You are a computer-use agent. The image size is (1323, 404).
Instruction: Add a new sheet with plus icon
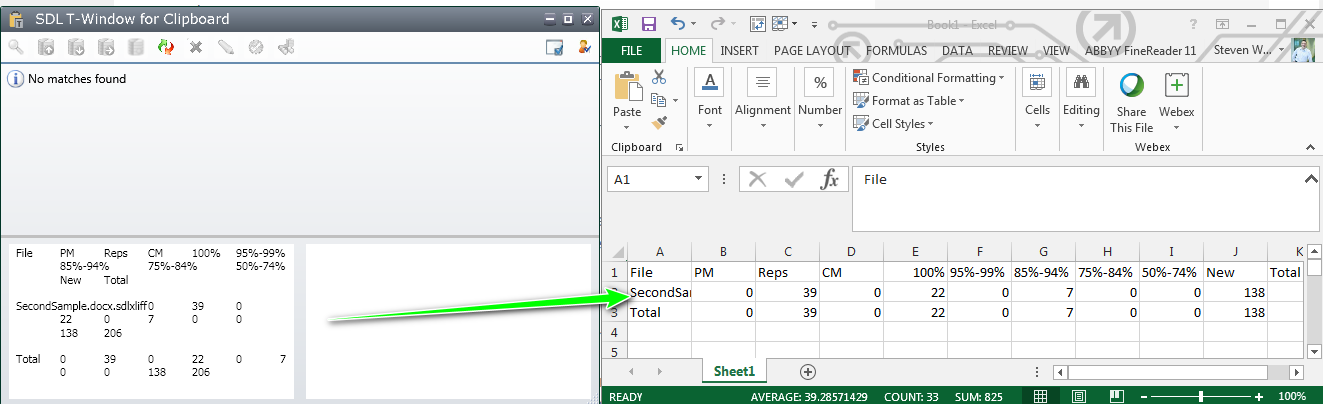[x=808, y=372]
